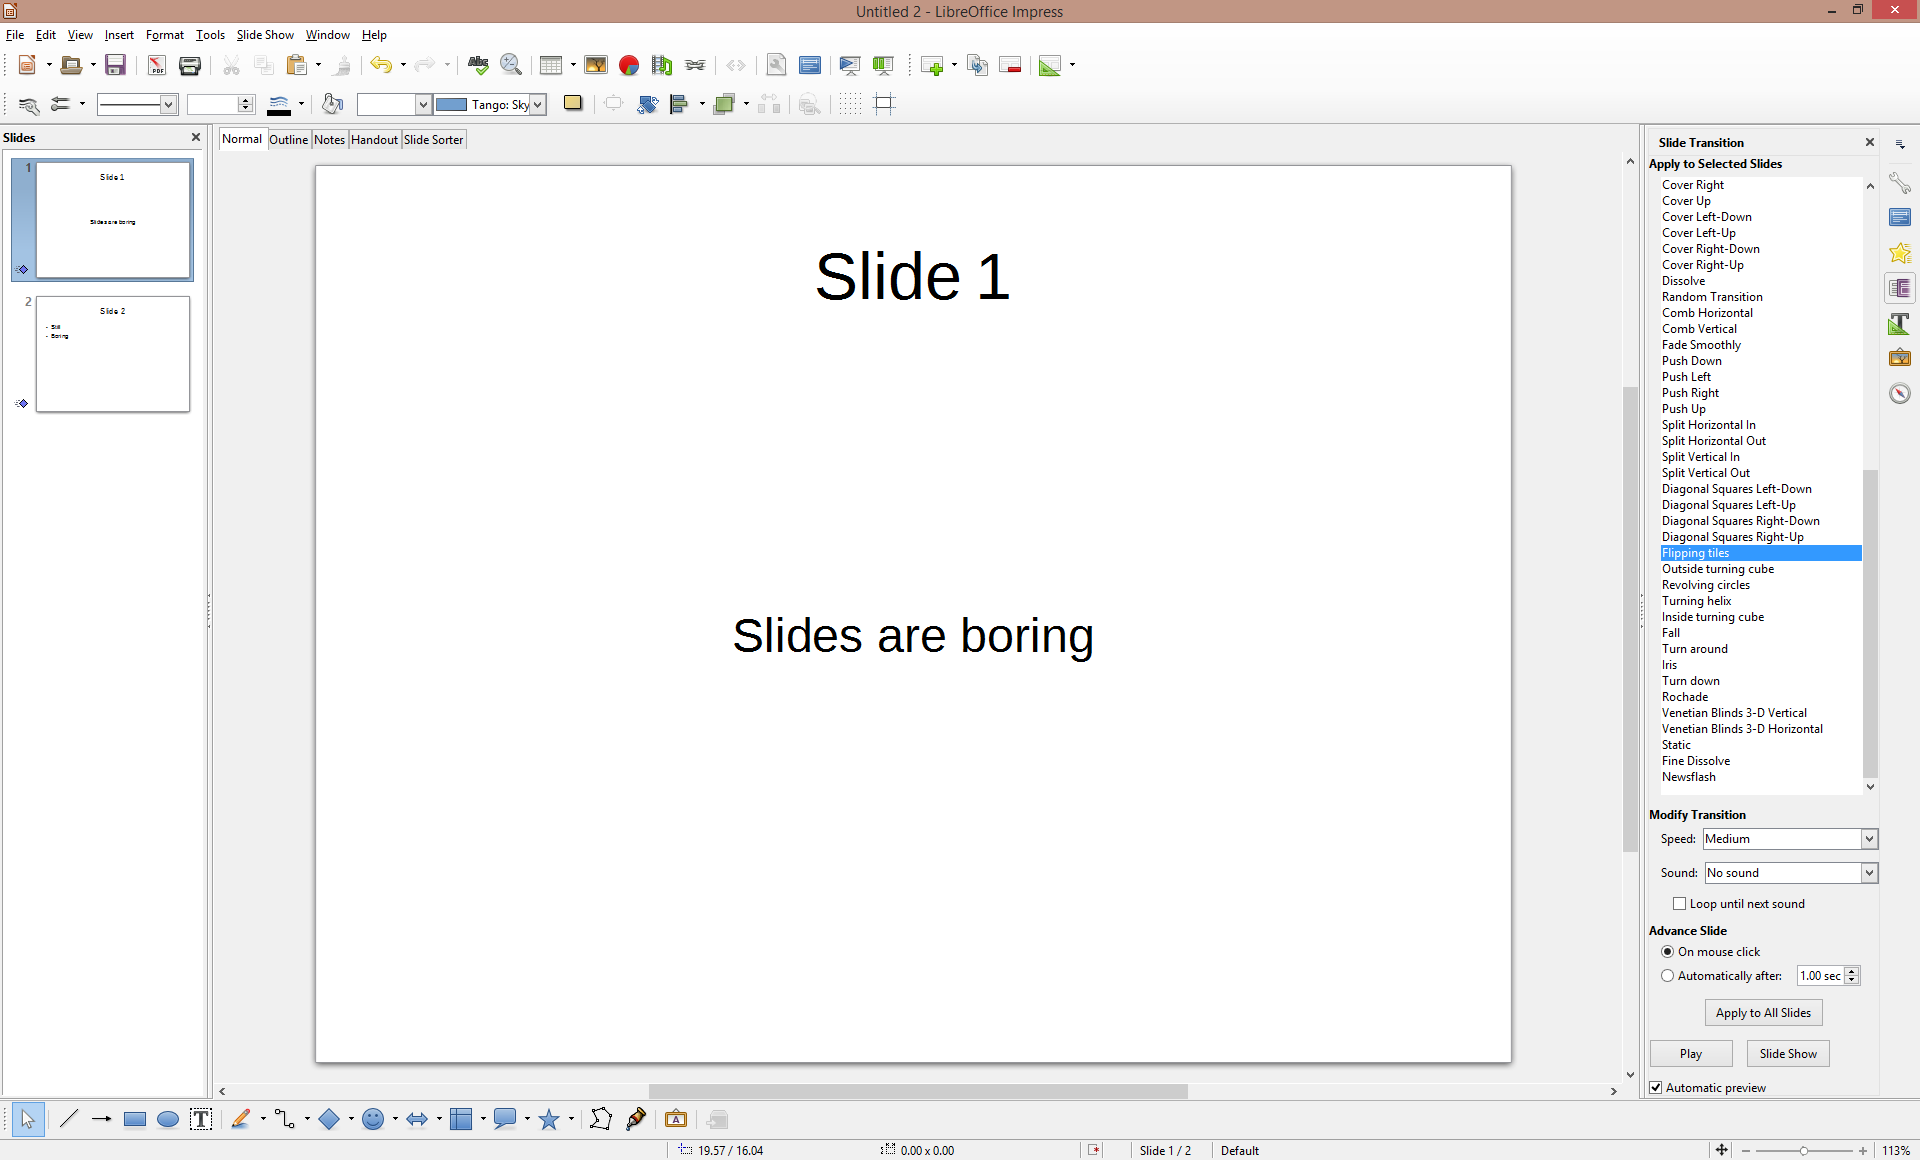Check the Loop until next sound option
1920x1160 pixels.
pyautogui.click(x=1680, y=903)
